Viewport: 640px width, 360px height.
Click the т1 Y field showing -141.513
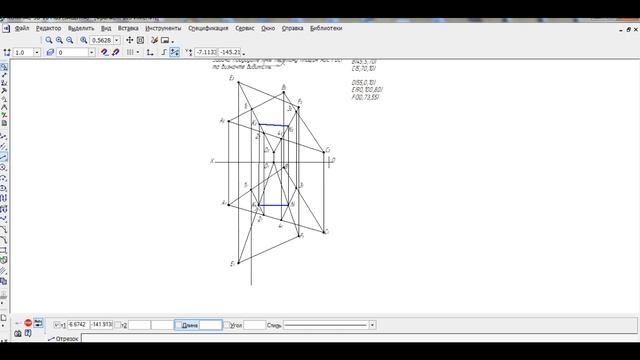pos(101,325)
